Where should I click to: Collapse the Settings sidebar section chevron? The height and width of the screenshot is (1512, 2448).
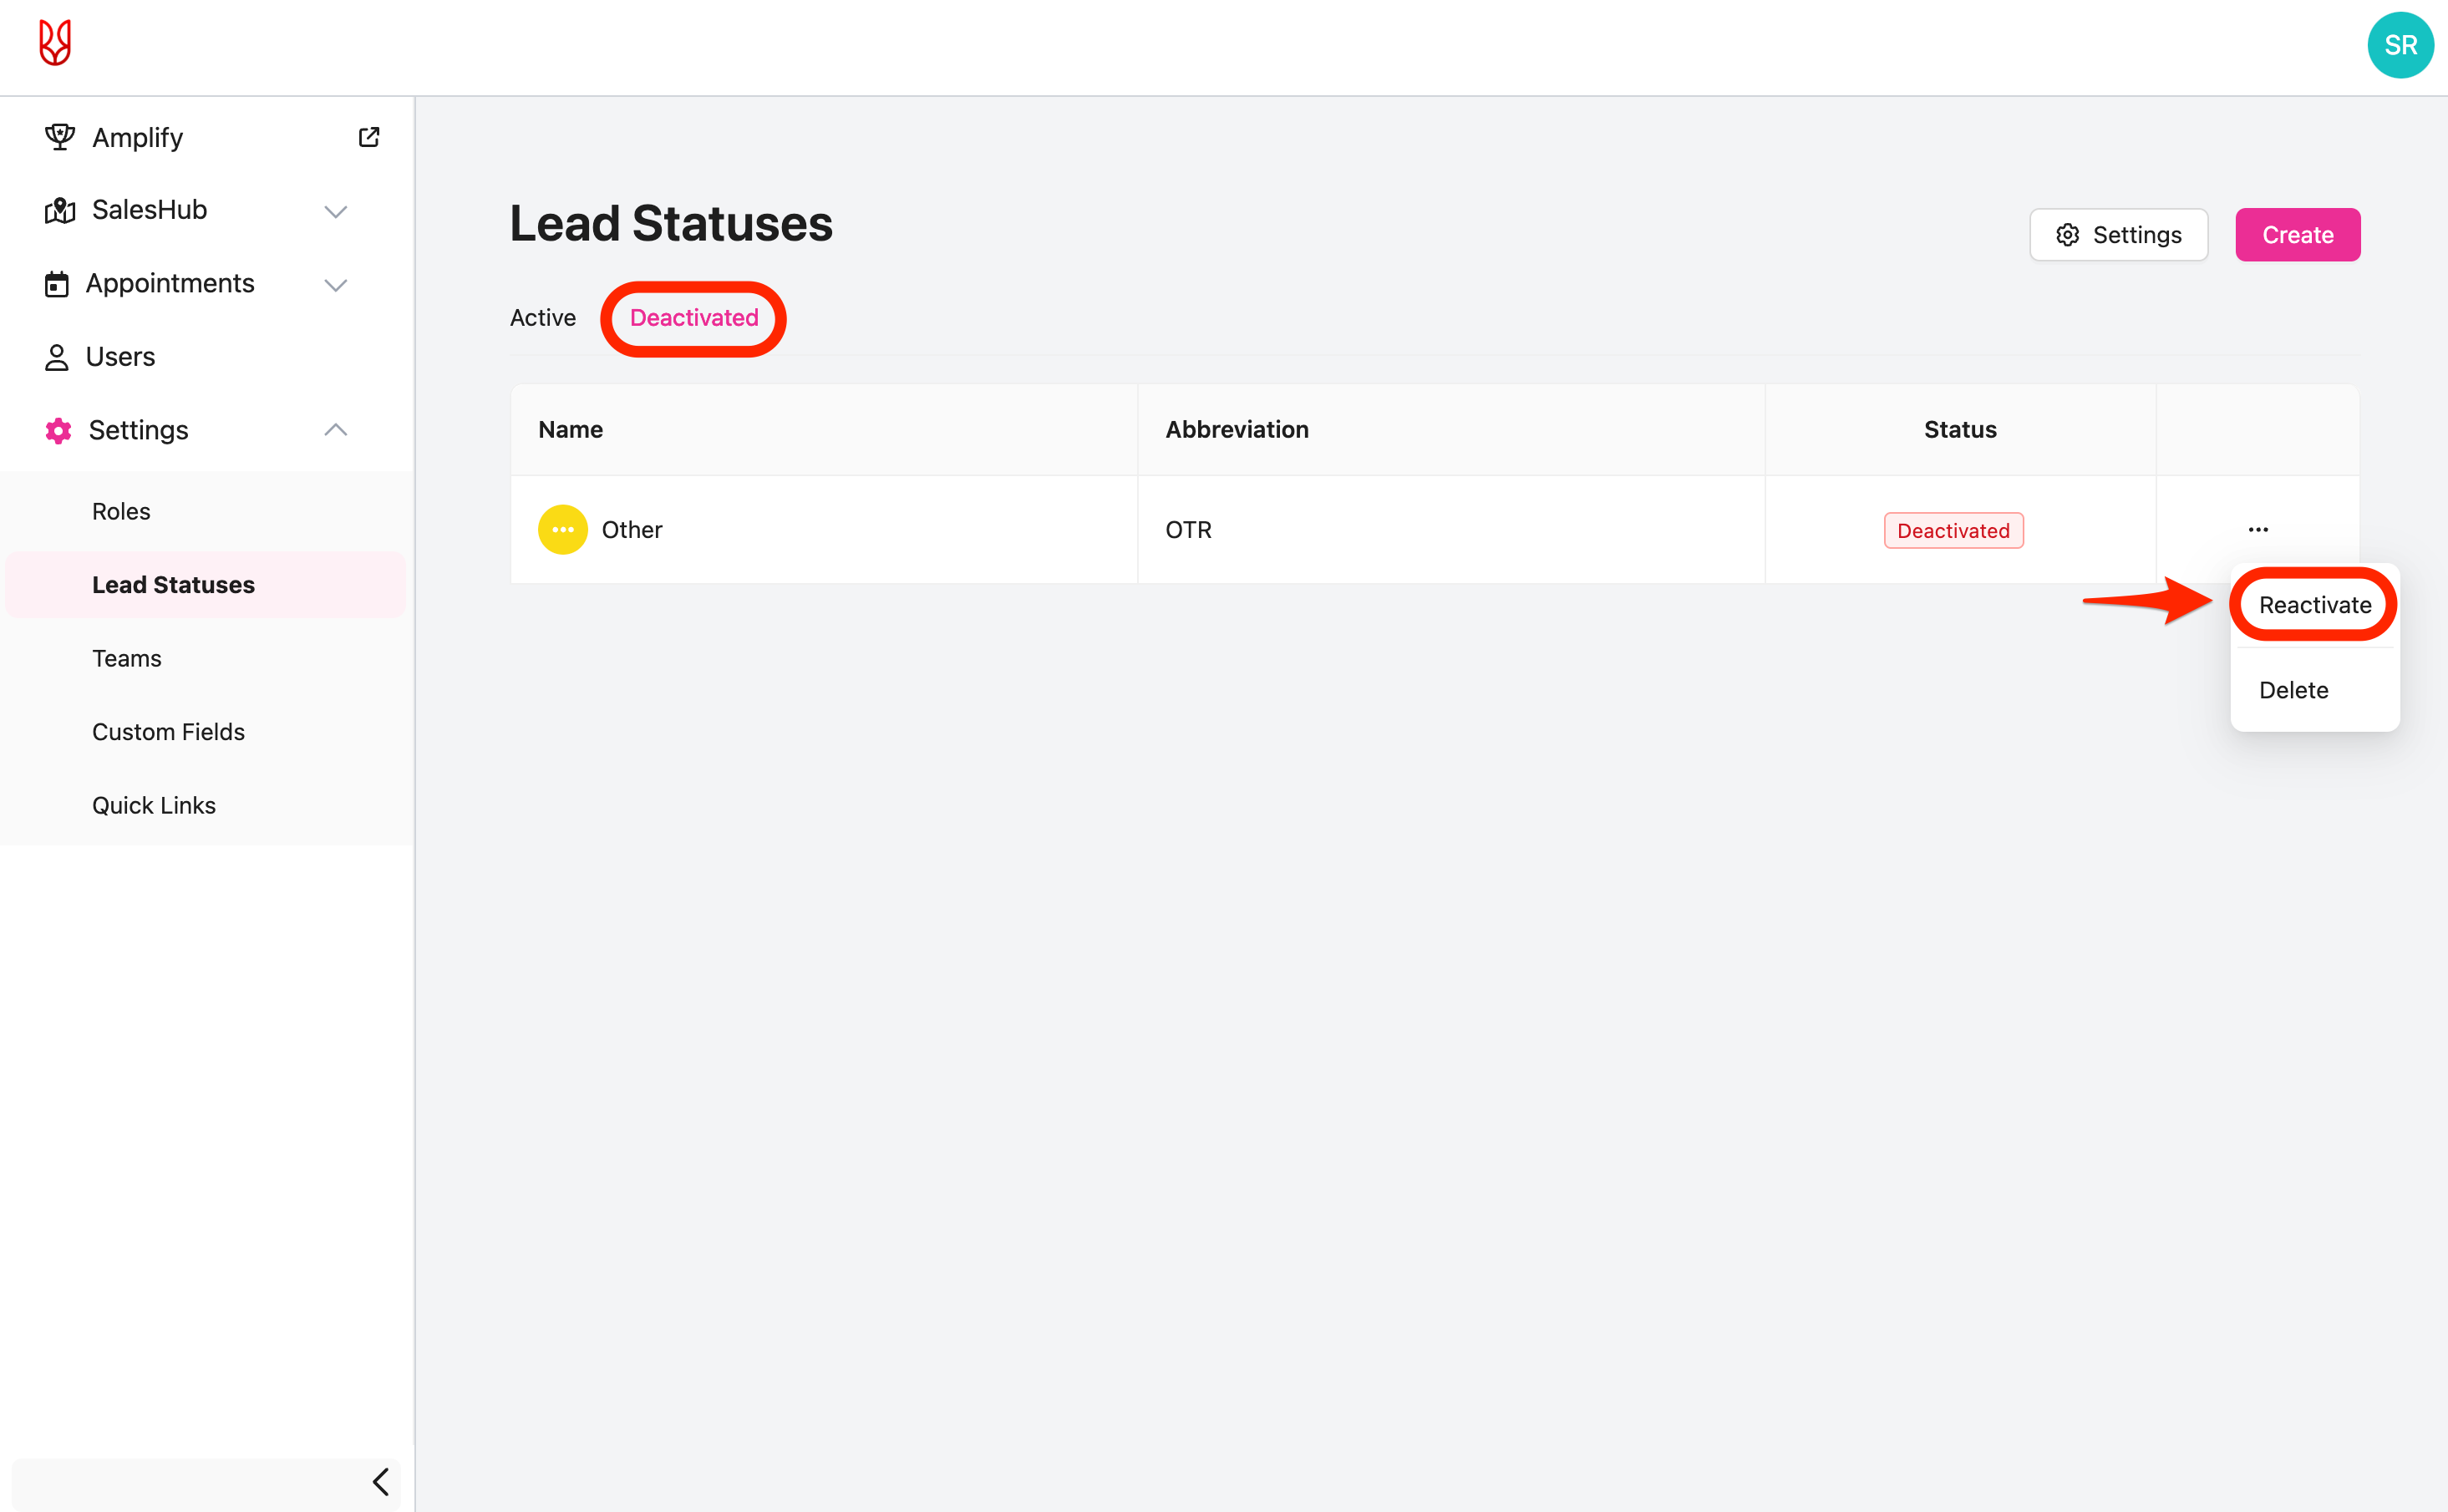(336, 430)
